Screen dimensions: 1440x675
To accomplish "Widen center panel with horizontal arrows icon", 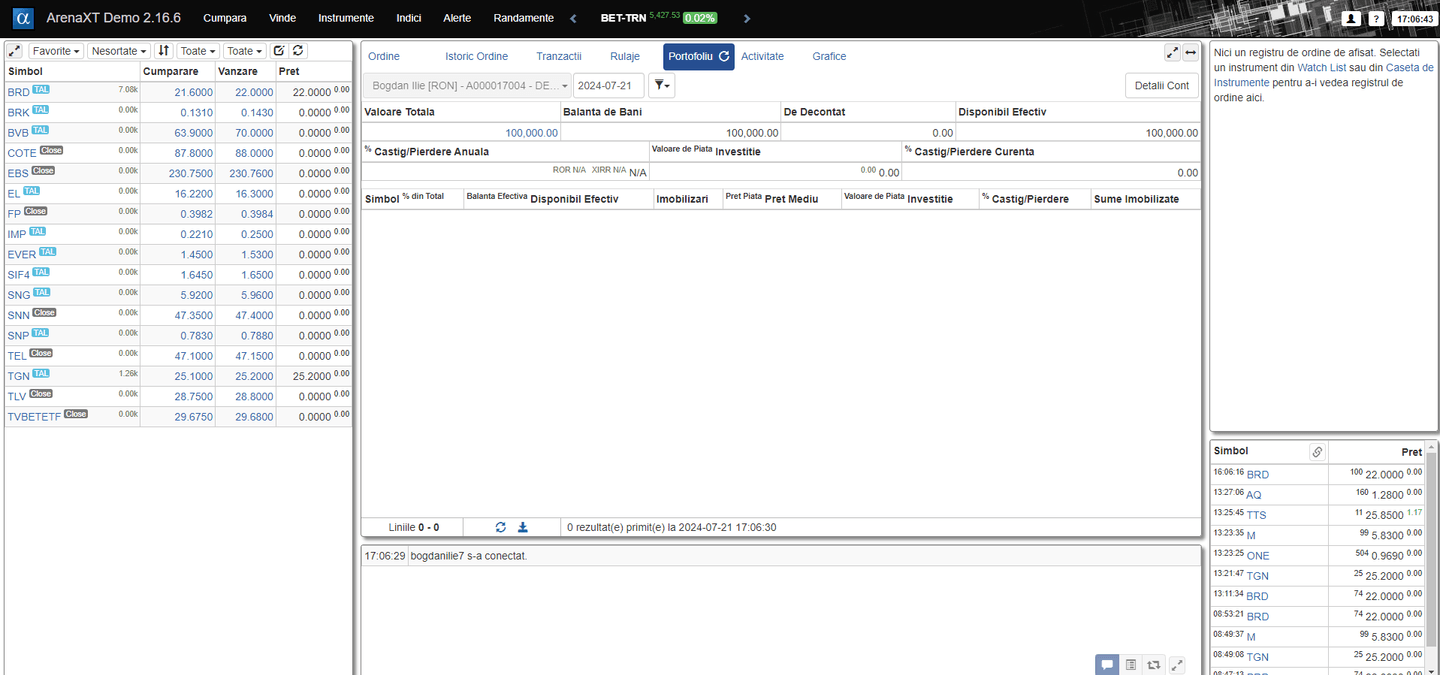I will 1190,53.
